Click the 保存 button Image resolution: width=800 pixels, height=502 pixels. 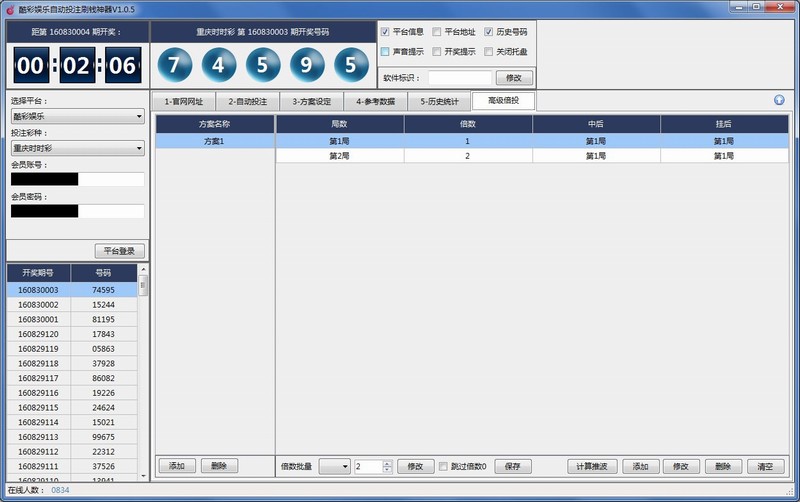pyautogui.click(x=512, y=466)
